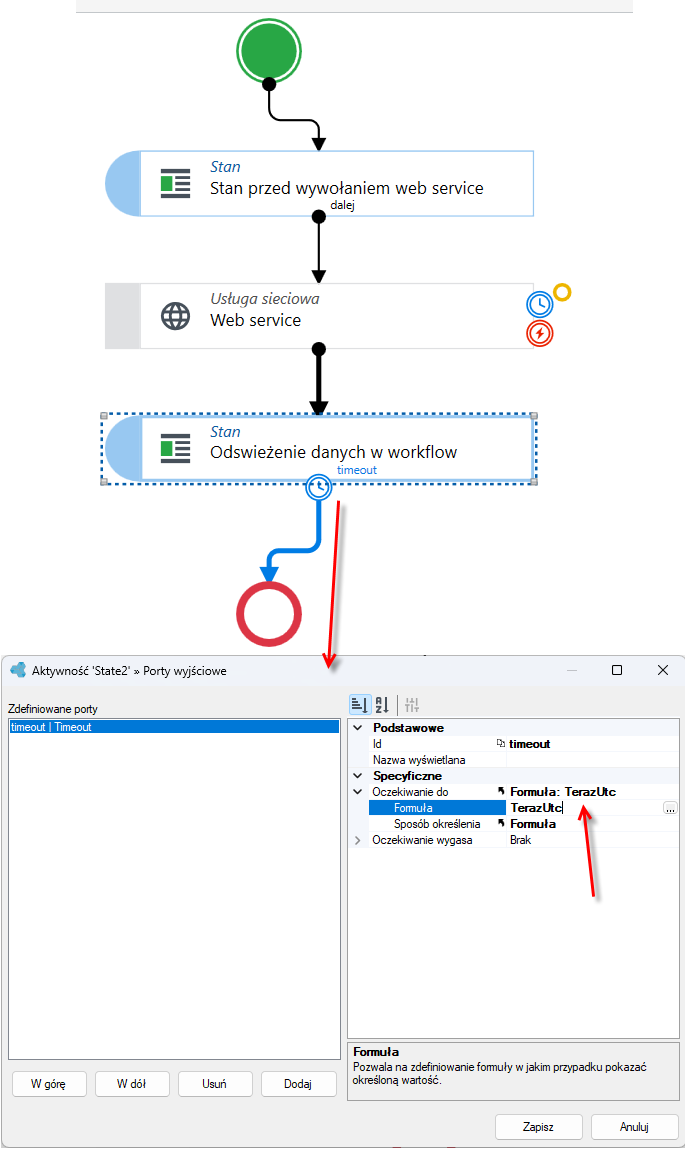Image resolution: width=685 pixels, height=1154 pixels.
Task: Click the alphabetical sort icon in property grid
Action: (x=382, y=705)
